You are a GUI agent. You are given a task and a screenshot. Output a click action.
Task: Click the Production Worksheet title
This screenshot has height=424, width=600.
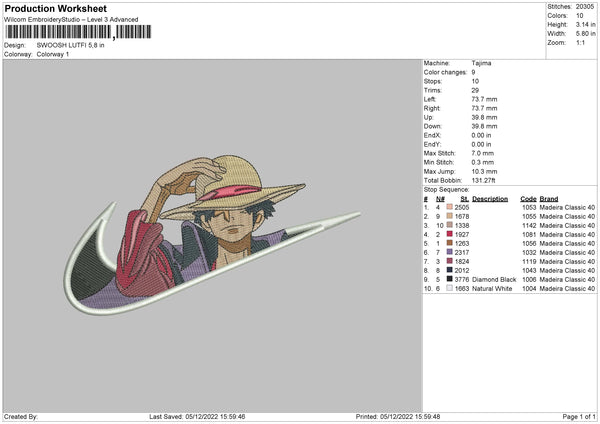point(55,8)
